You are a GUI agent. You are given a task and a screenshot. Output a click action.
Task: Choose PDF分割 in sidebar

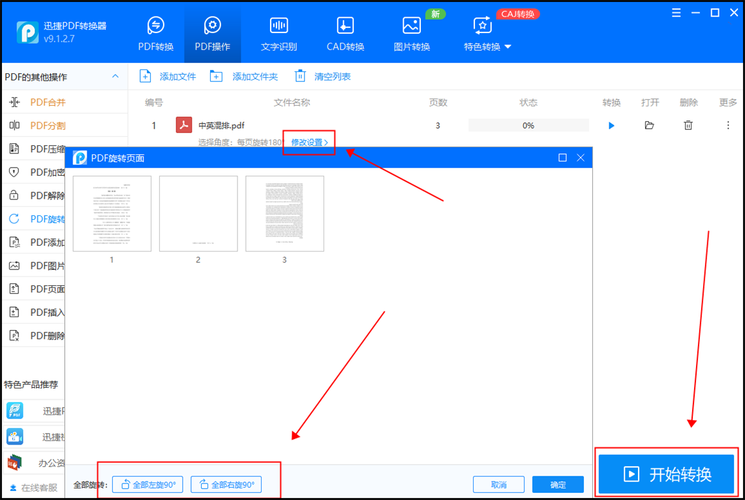coord(50,126)
